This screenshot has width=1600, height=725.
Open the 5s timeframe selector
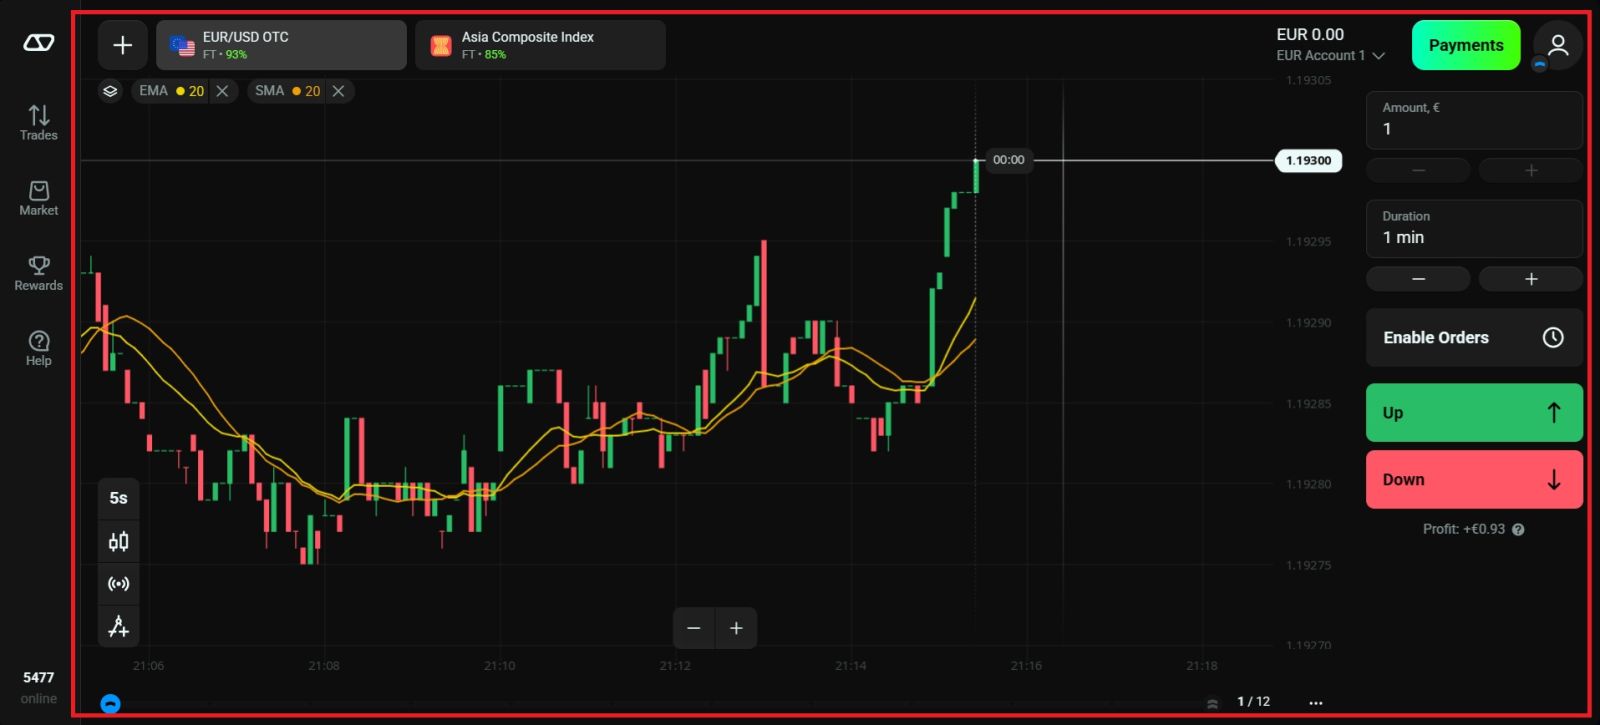(x=118, y=498)
